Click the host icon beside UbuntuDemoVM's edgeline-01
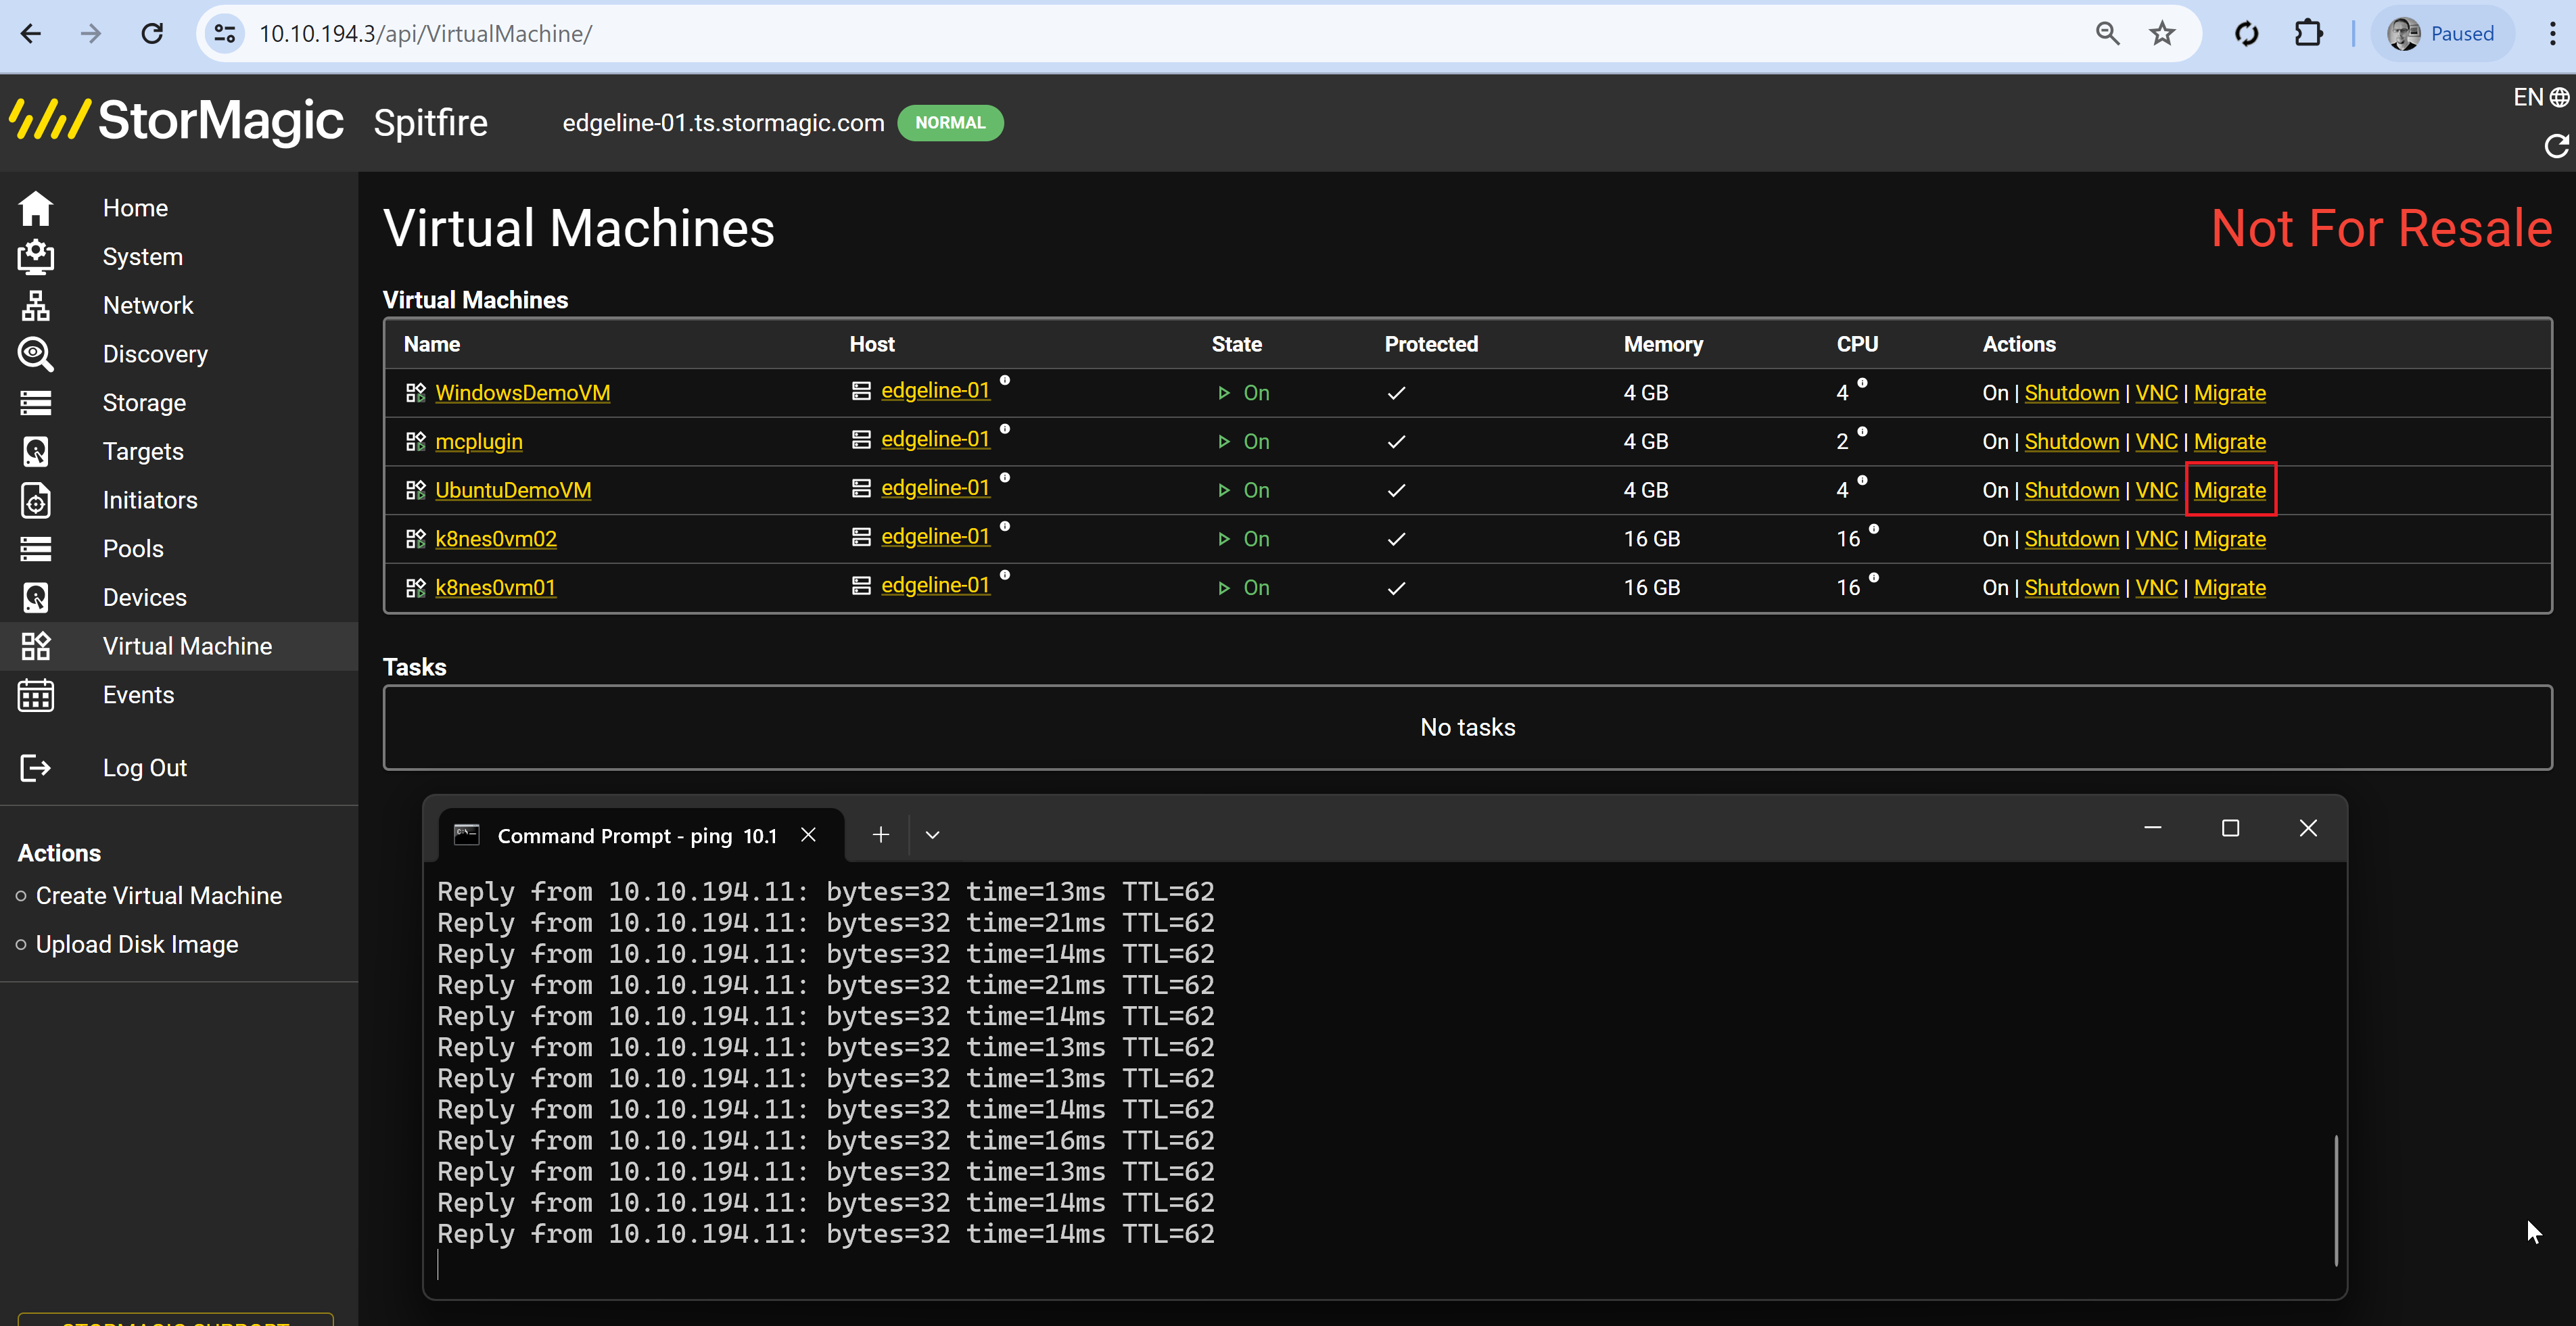This screenshot has height=1326, width=2576. click(860, 488)
